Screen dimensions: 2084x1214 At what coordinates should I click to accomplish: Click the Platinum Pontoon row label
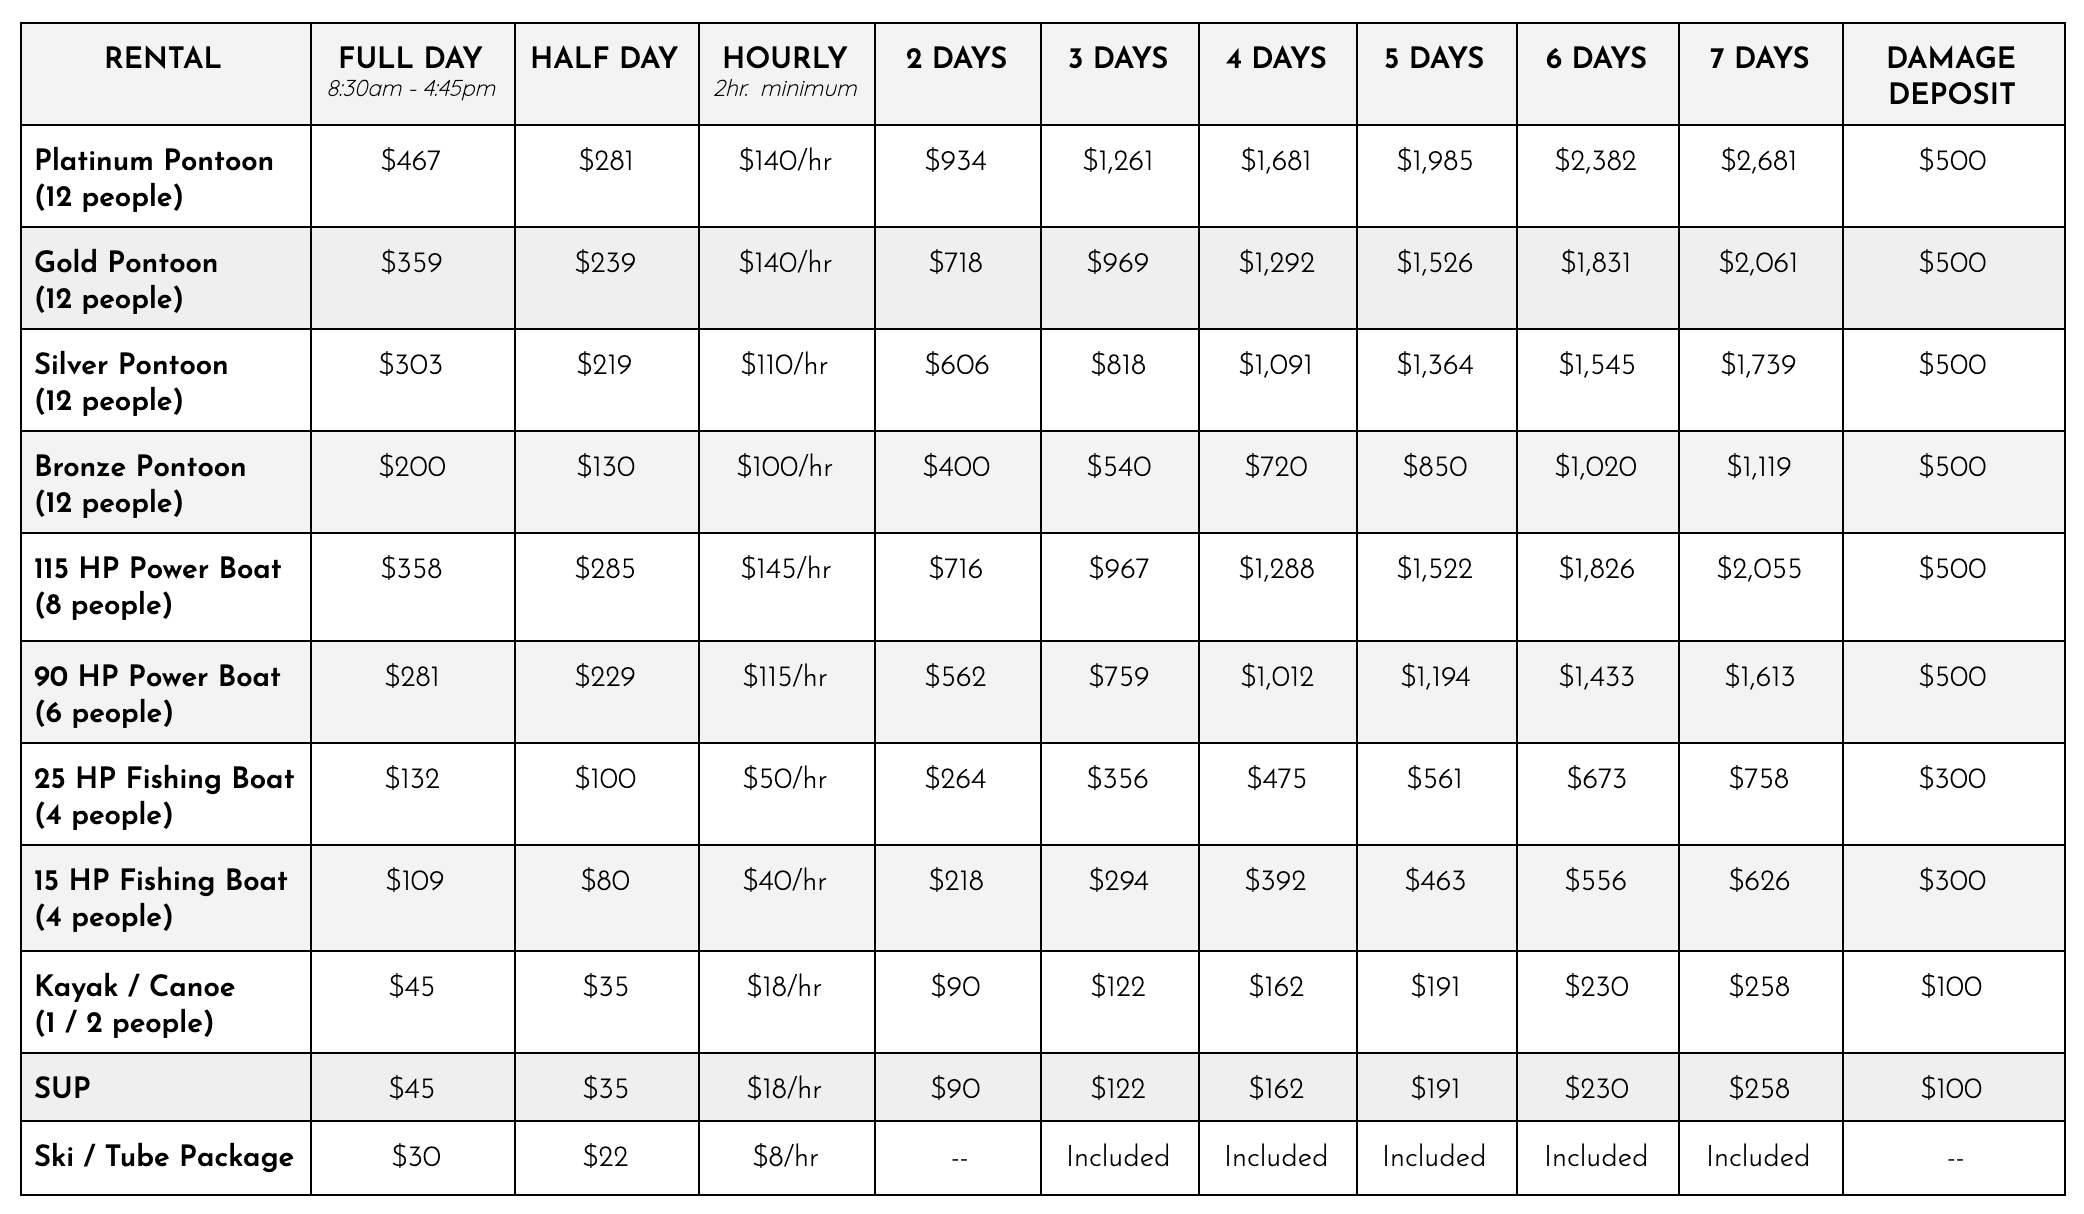click(x=154, y=178)
